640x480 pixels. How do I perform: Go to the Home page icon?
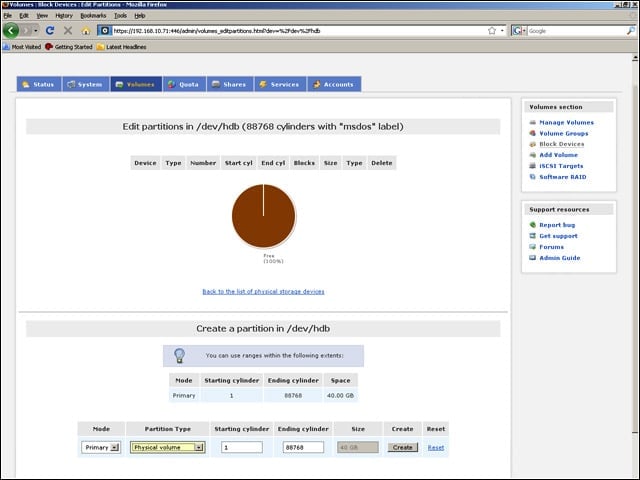point(86,31)
